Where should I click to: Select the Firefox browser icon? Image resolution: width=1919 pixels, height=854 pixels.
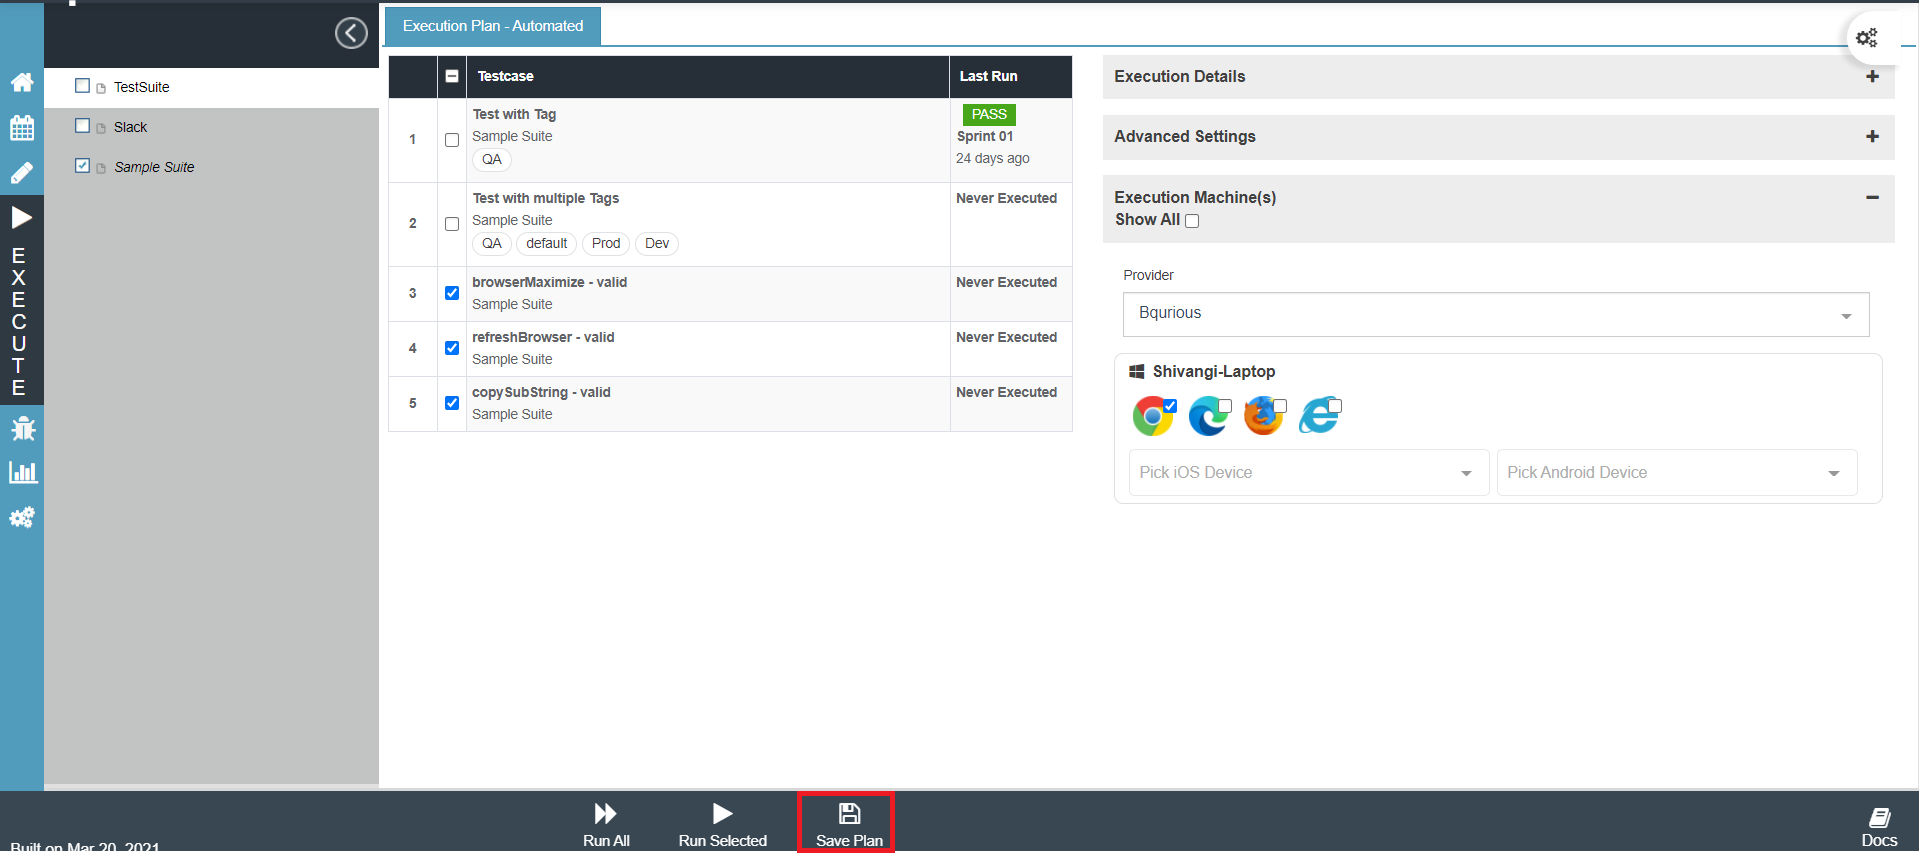tap(1264, 416)
